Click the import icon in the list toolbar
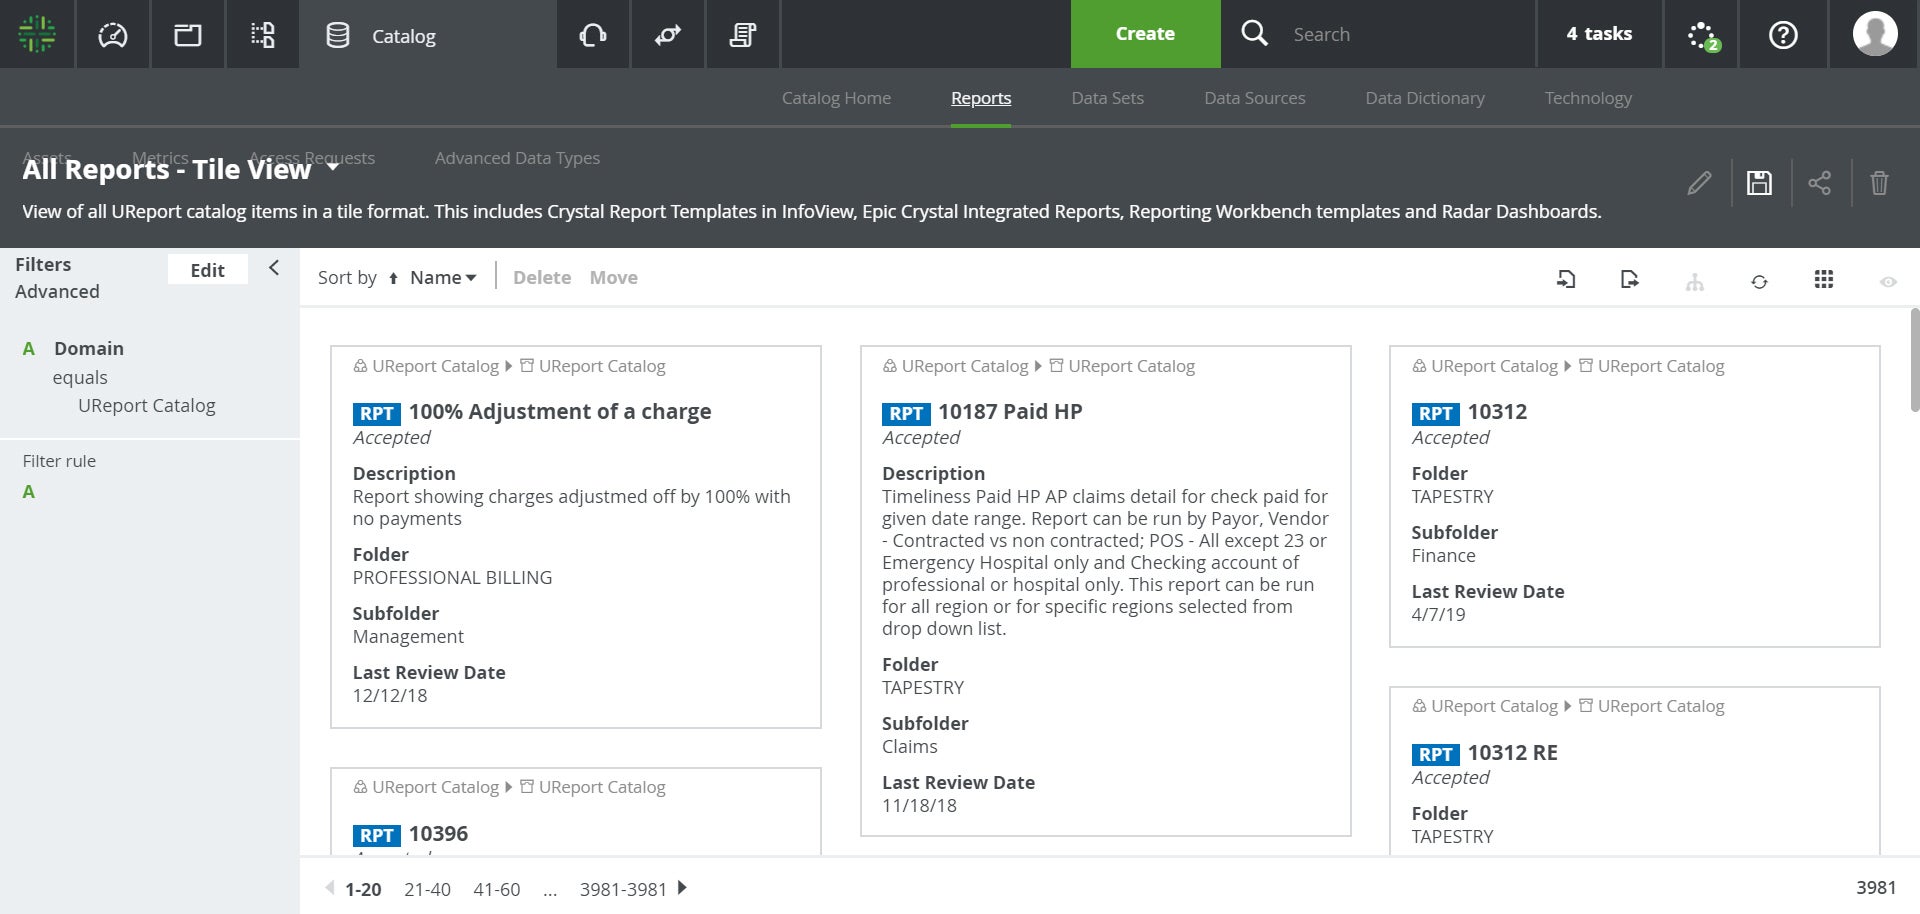The height and width of the screenshot is (914, 1920). pos(1566,279)
